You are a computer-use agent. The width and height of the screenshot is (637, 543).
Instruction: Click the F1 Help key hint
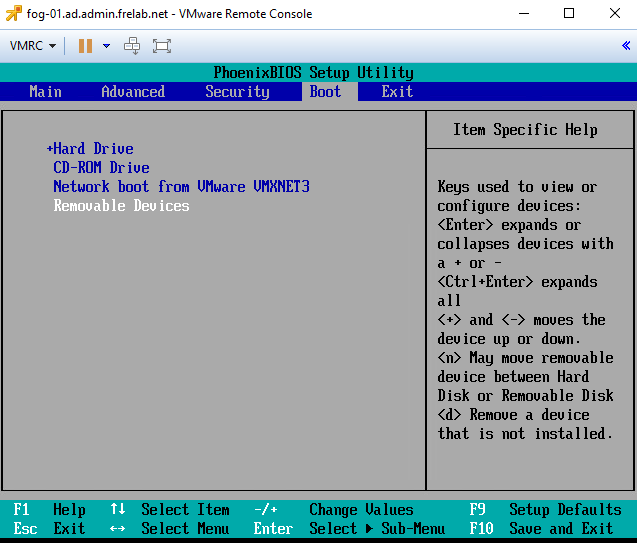pyautogui.click(x=49, y=509)
